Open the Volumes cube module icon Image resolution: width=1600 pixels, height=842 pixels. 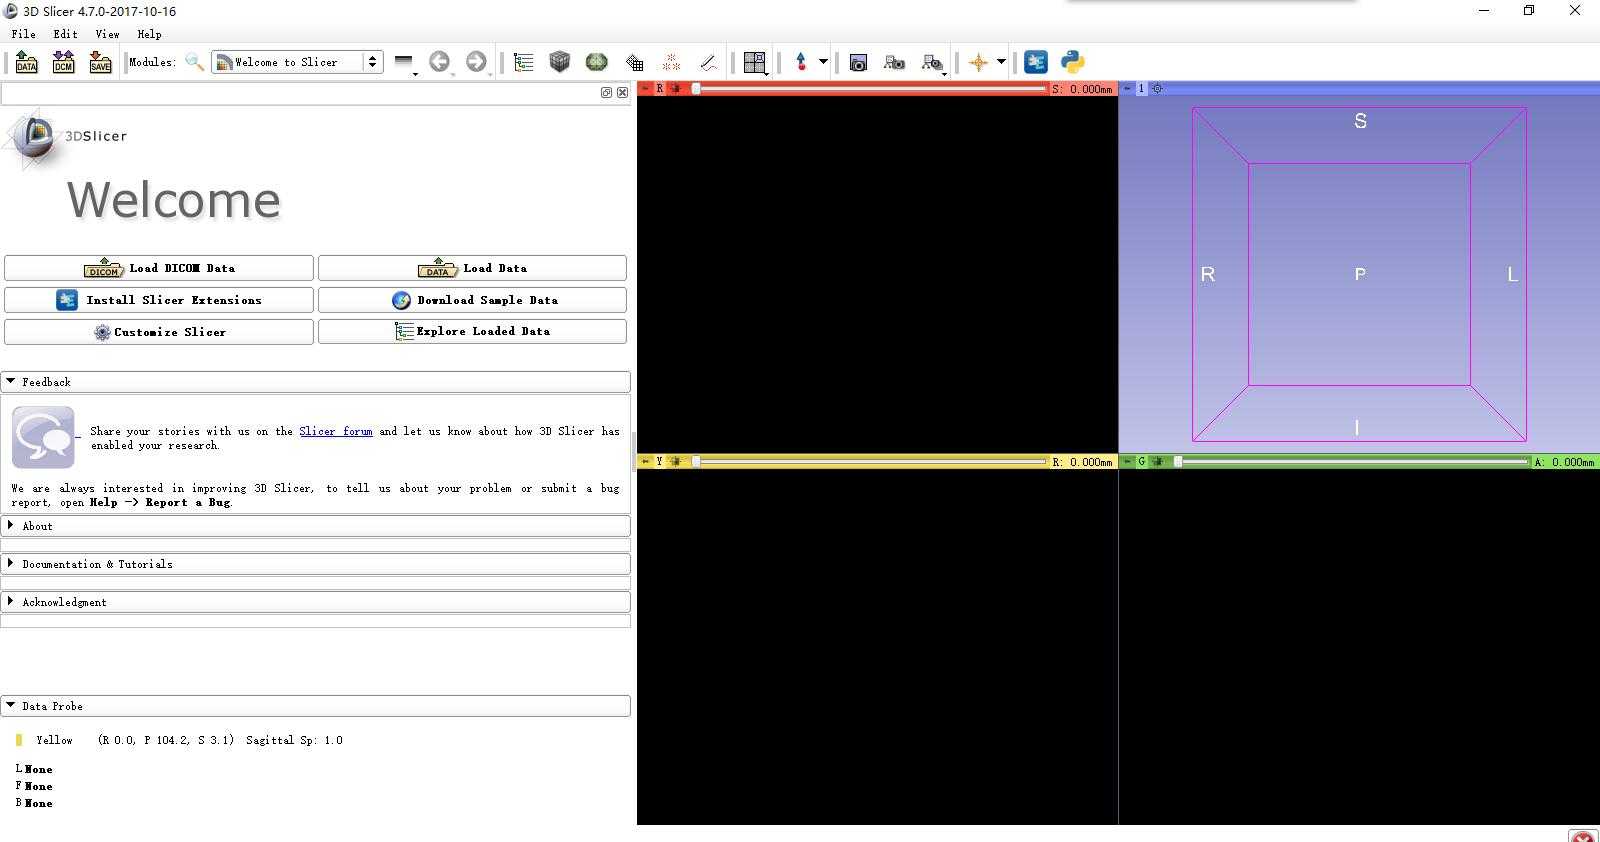560,62
